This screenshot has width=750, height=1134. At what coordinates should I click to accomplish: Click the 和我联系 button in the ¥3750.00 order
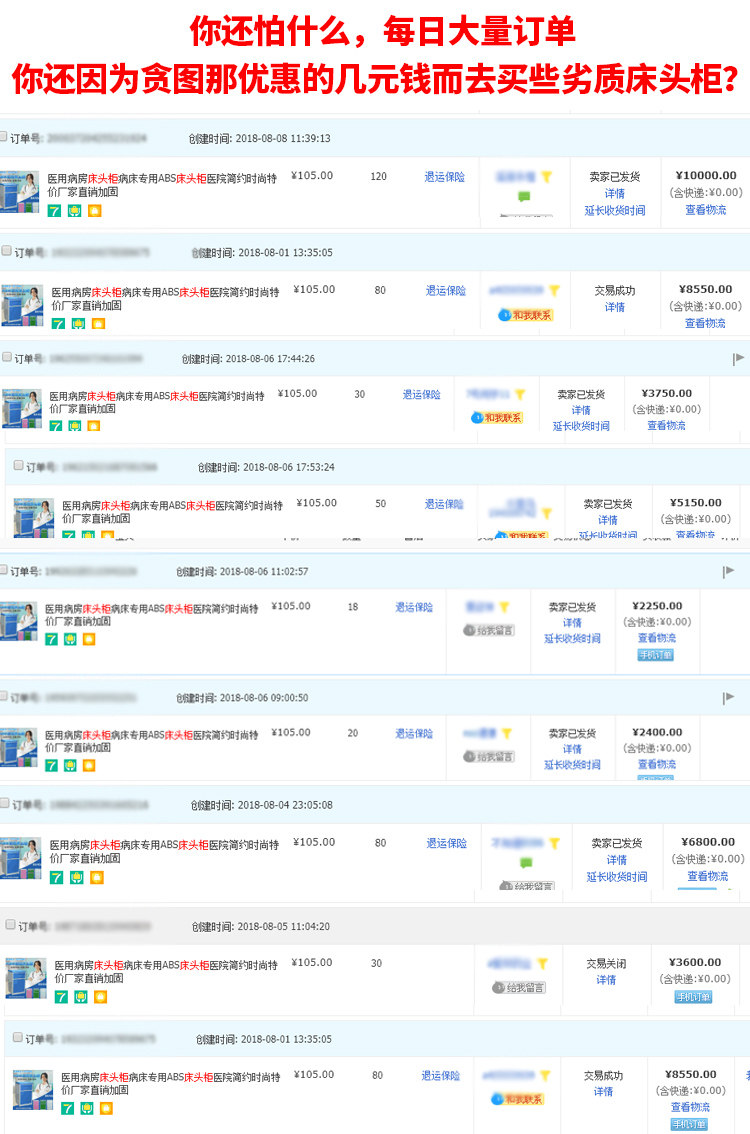point(497,417)
